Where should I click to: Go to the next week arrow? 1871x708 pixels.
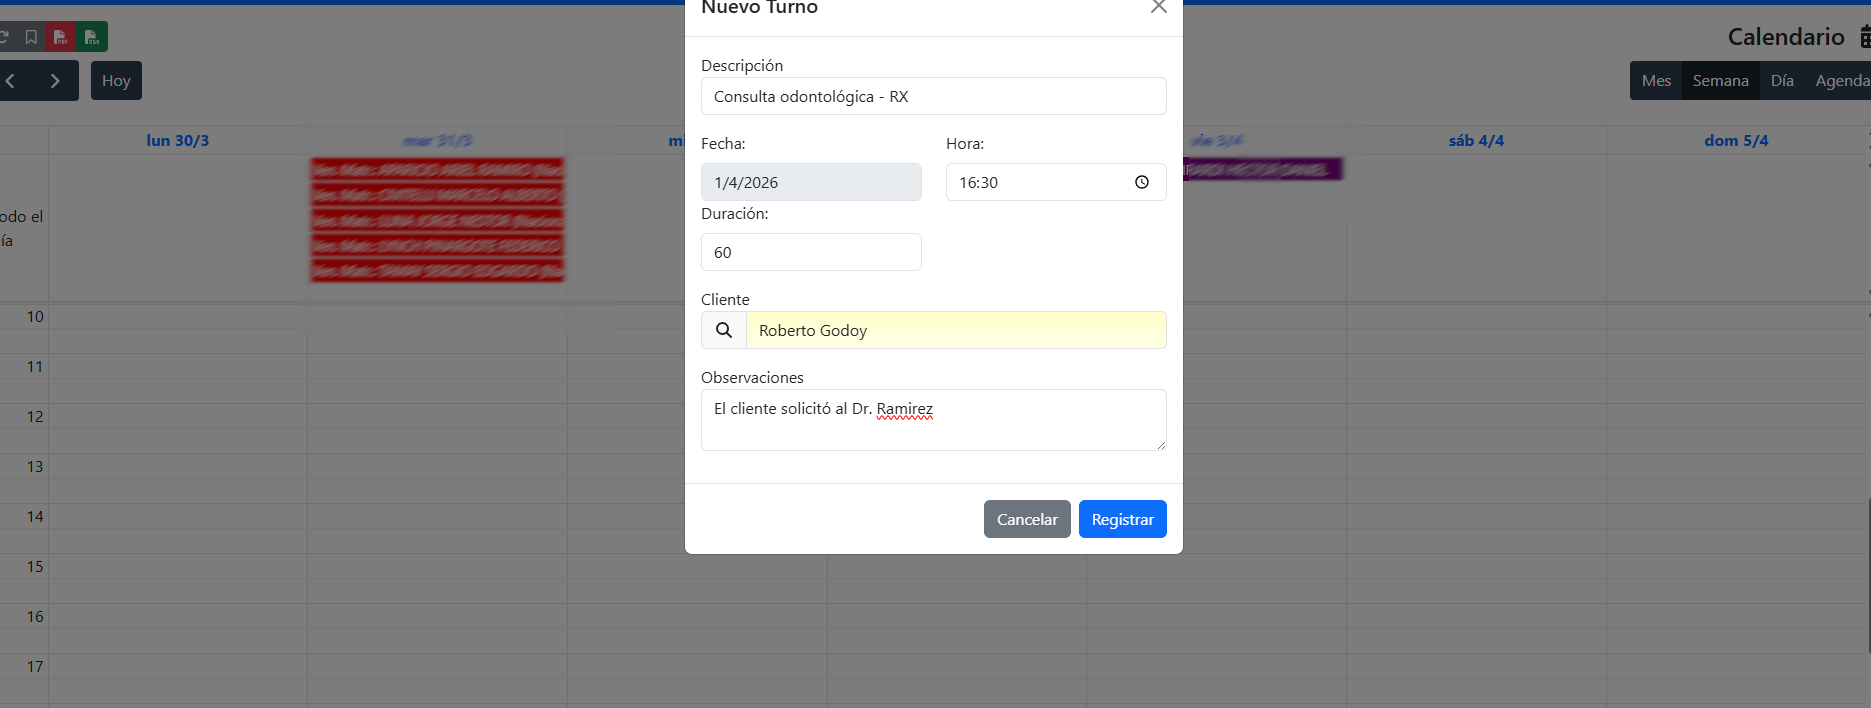click(x=55, y=81)
